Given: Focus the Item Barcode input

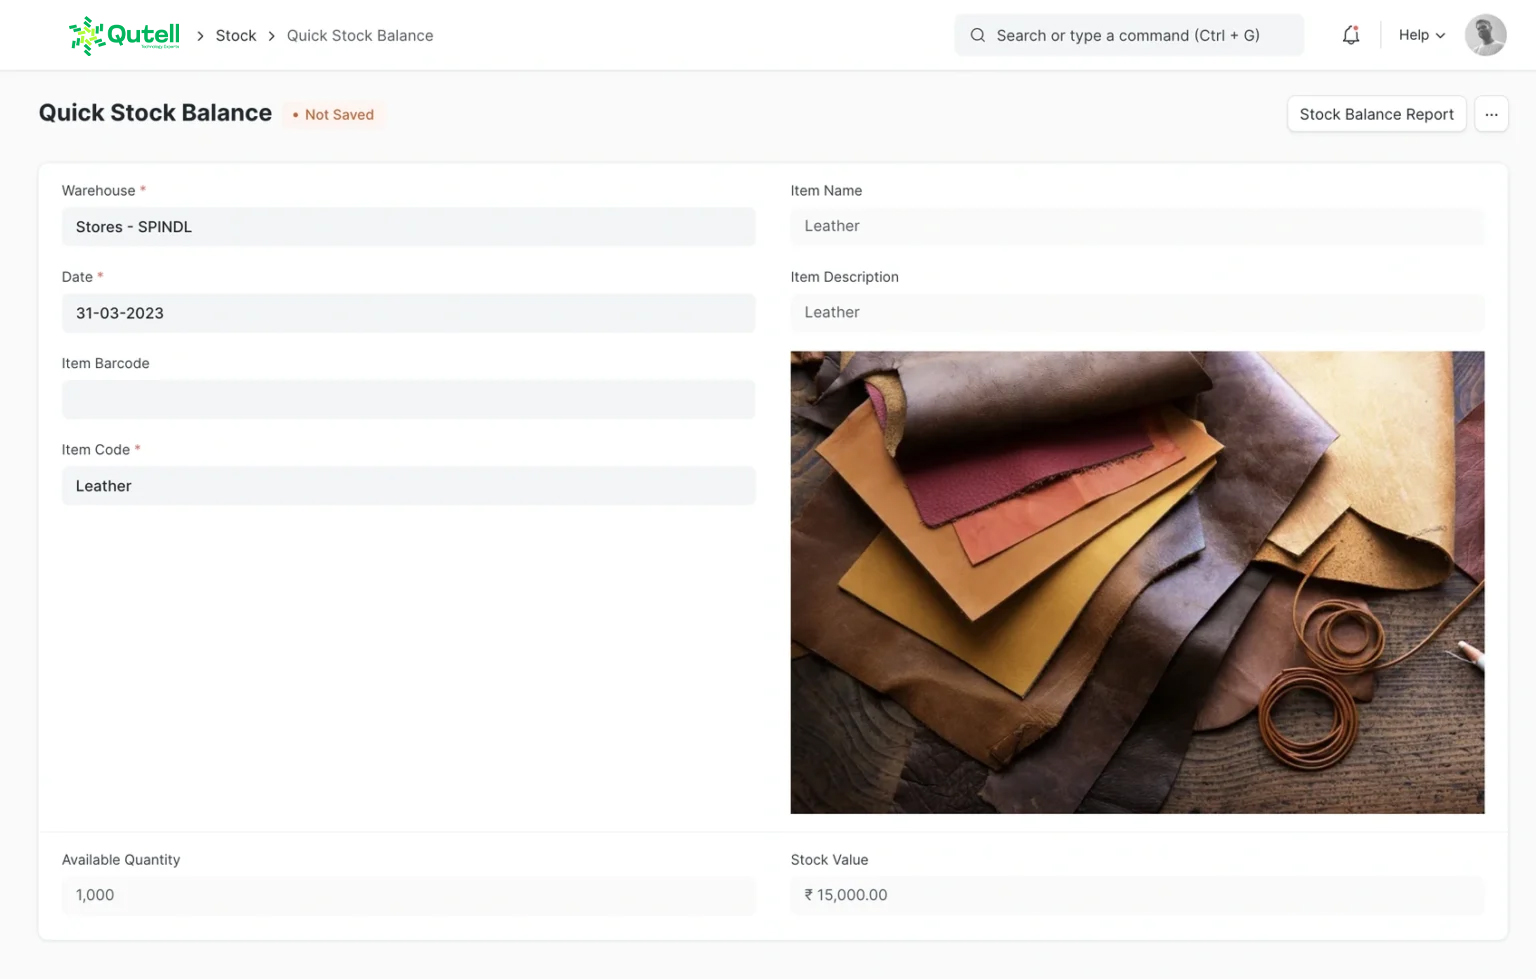Looking at the screenshot, I should click(408, 400).
